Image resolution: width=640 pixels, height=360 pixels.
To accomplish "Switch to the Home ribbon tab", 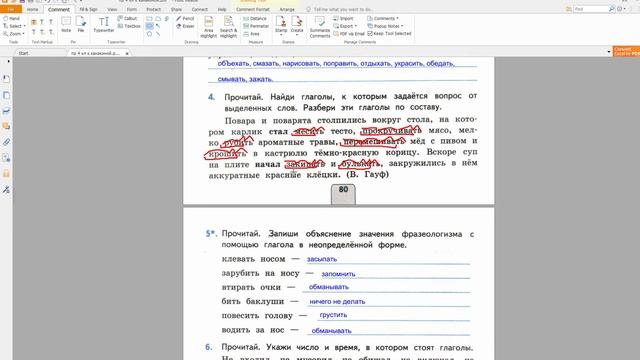I will point(32,9).
